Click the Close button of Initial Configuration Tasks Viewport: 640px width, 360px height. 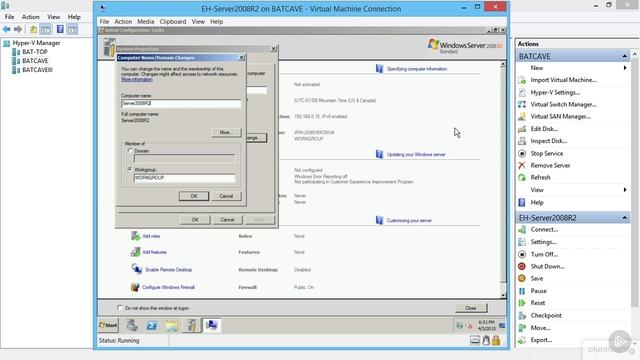pos(471,308)
